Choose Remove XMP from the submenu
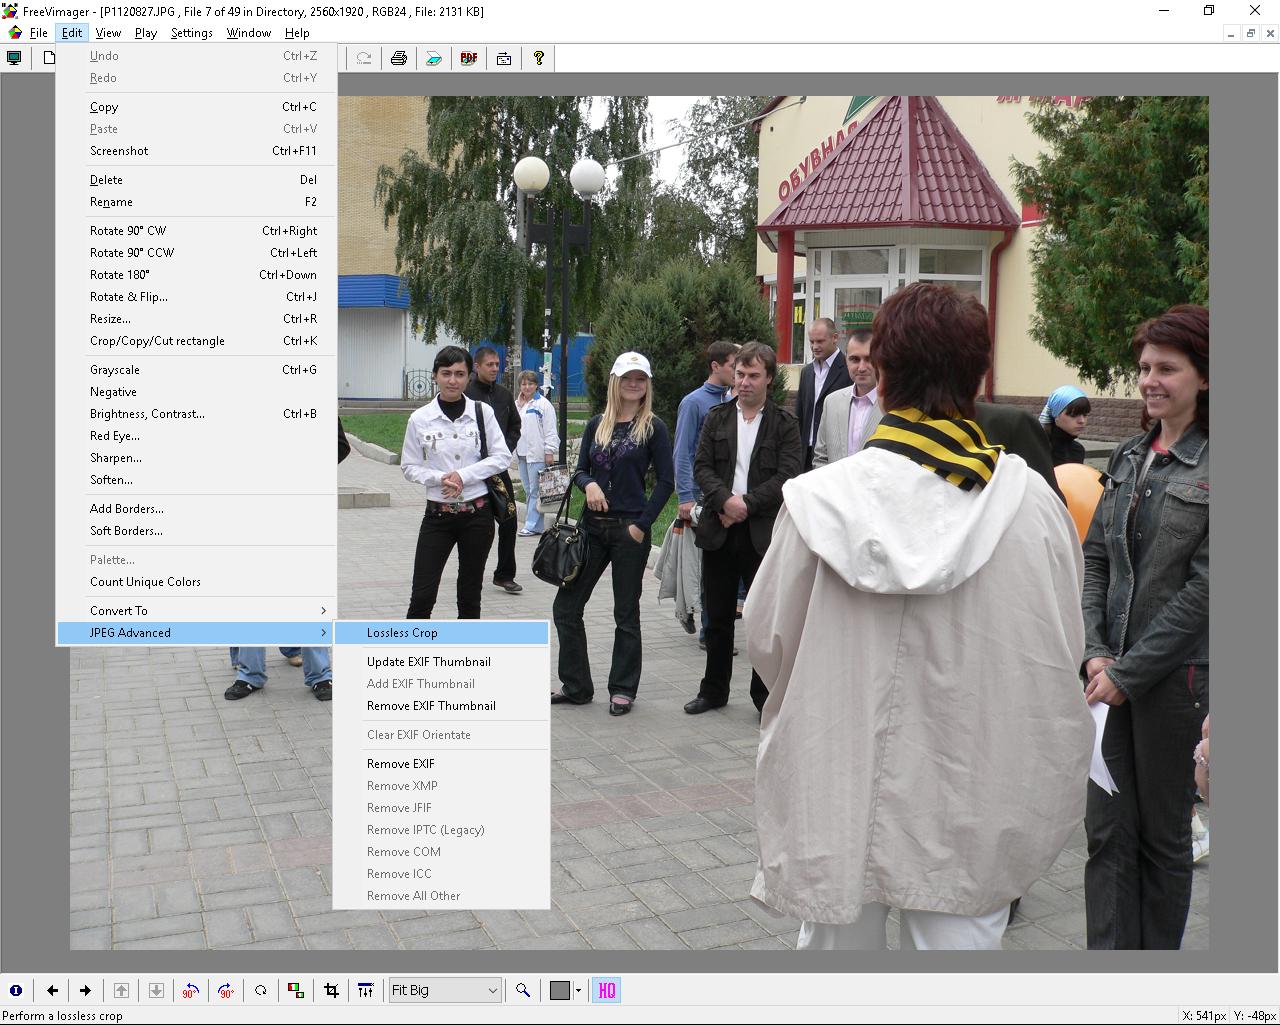The height and width of the screenshot is (1025, 1280). click(x=402, y=786)
